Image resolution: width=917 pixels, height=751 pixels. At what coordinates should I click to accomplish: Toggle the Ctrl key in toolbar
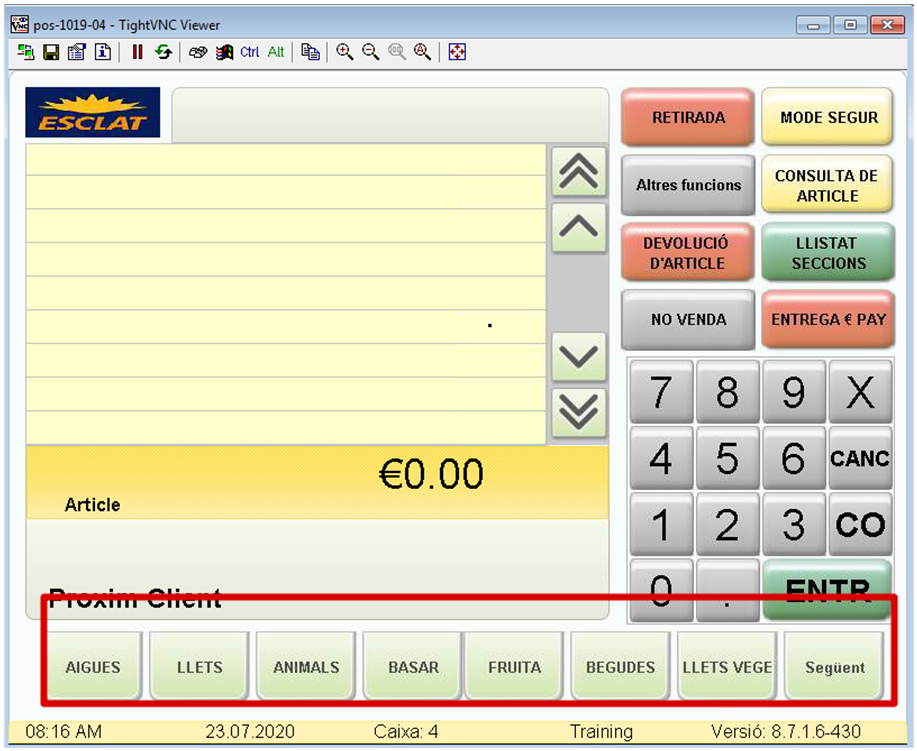[x=249, y=52]
